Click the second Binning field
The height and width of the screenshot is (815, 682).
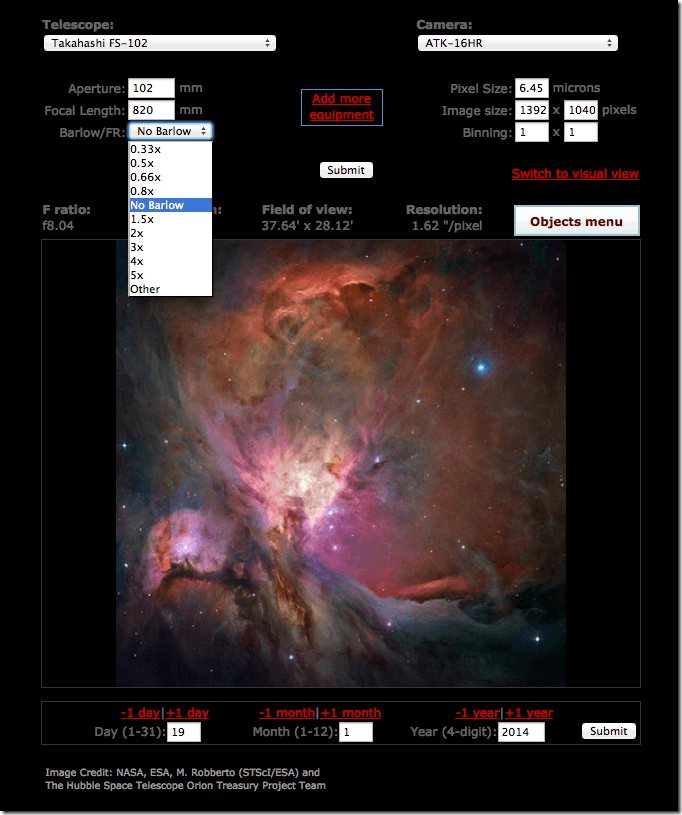pyautogui.click(x=581, y=132)
